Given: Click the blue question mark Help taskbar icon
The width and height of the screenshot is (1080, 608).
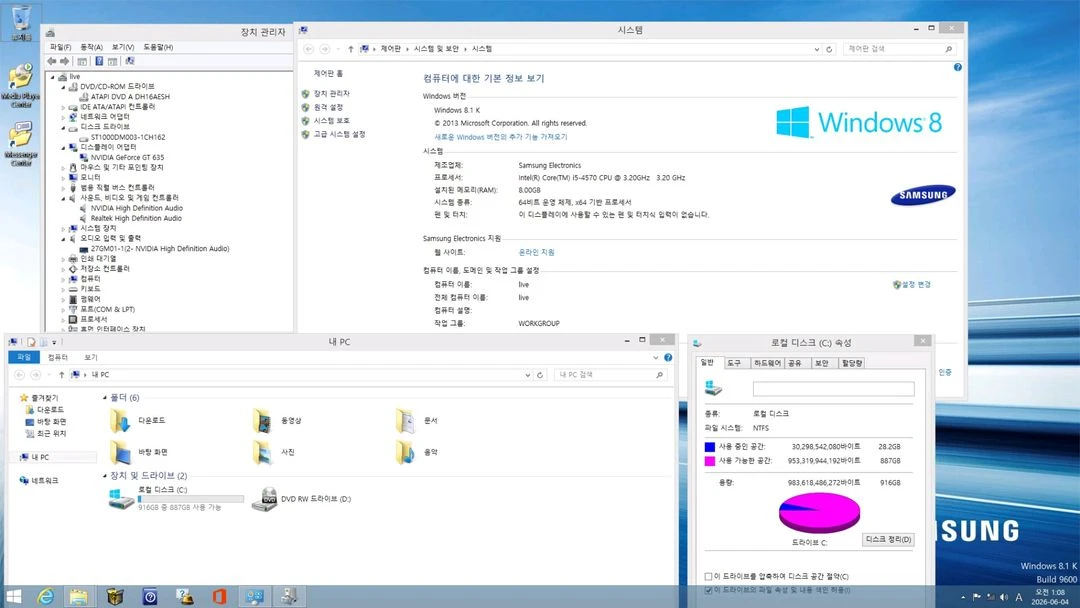Looking at the screenshot, I should pyautogui.click(x=149, y=596).
